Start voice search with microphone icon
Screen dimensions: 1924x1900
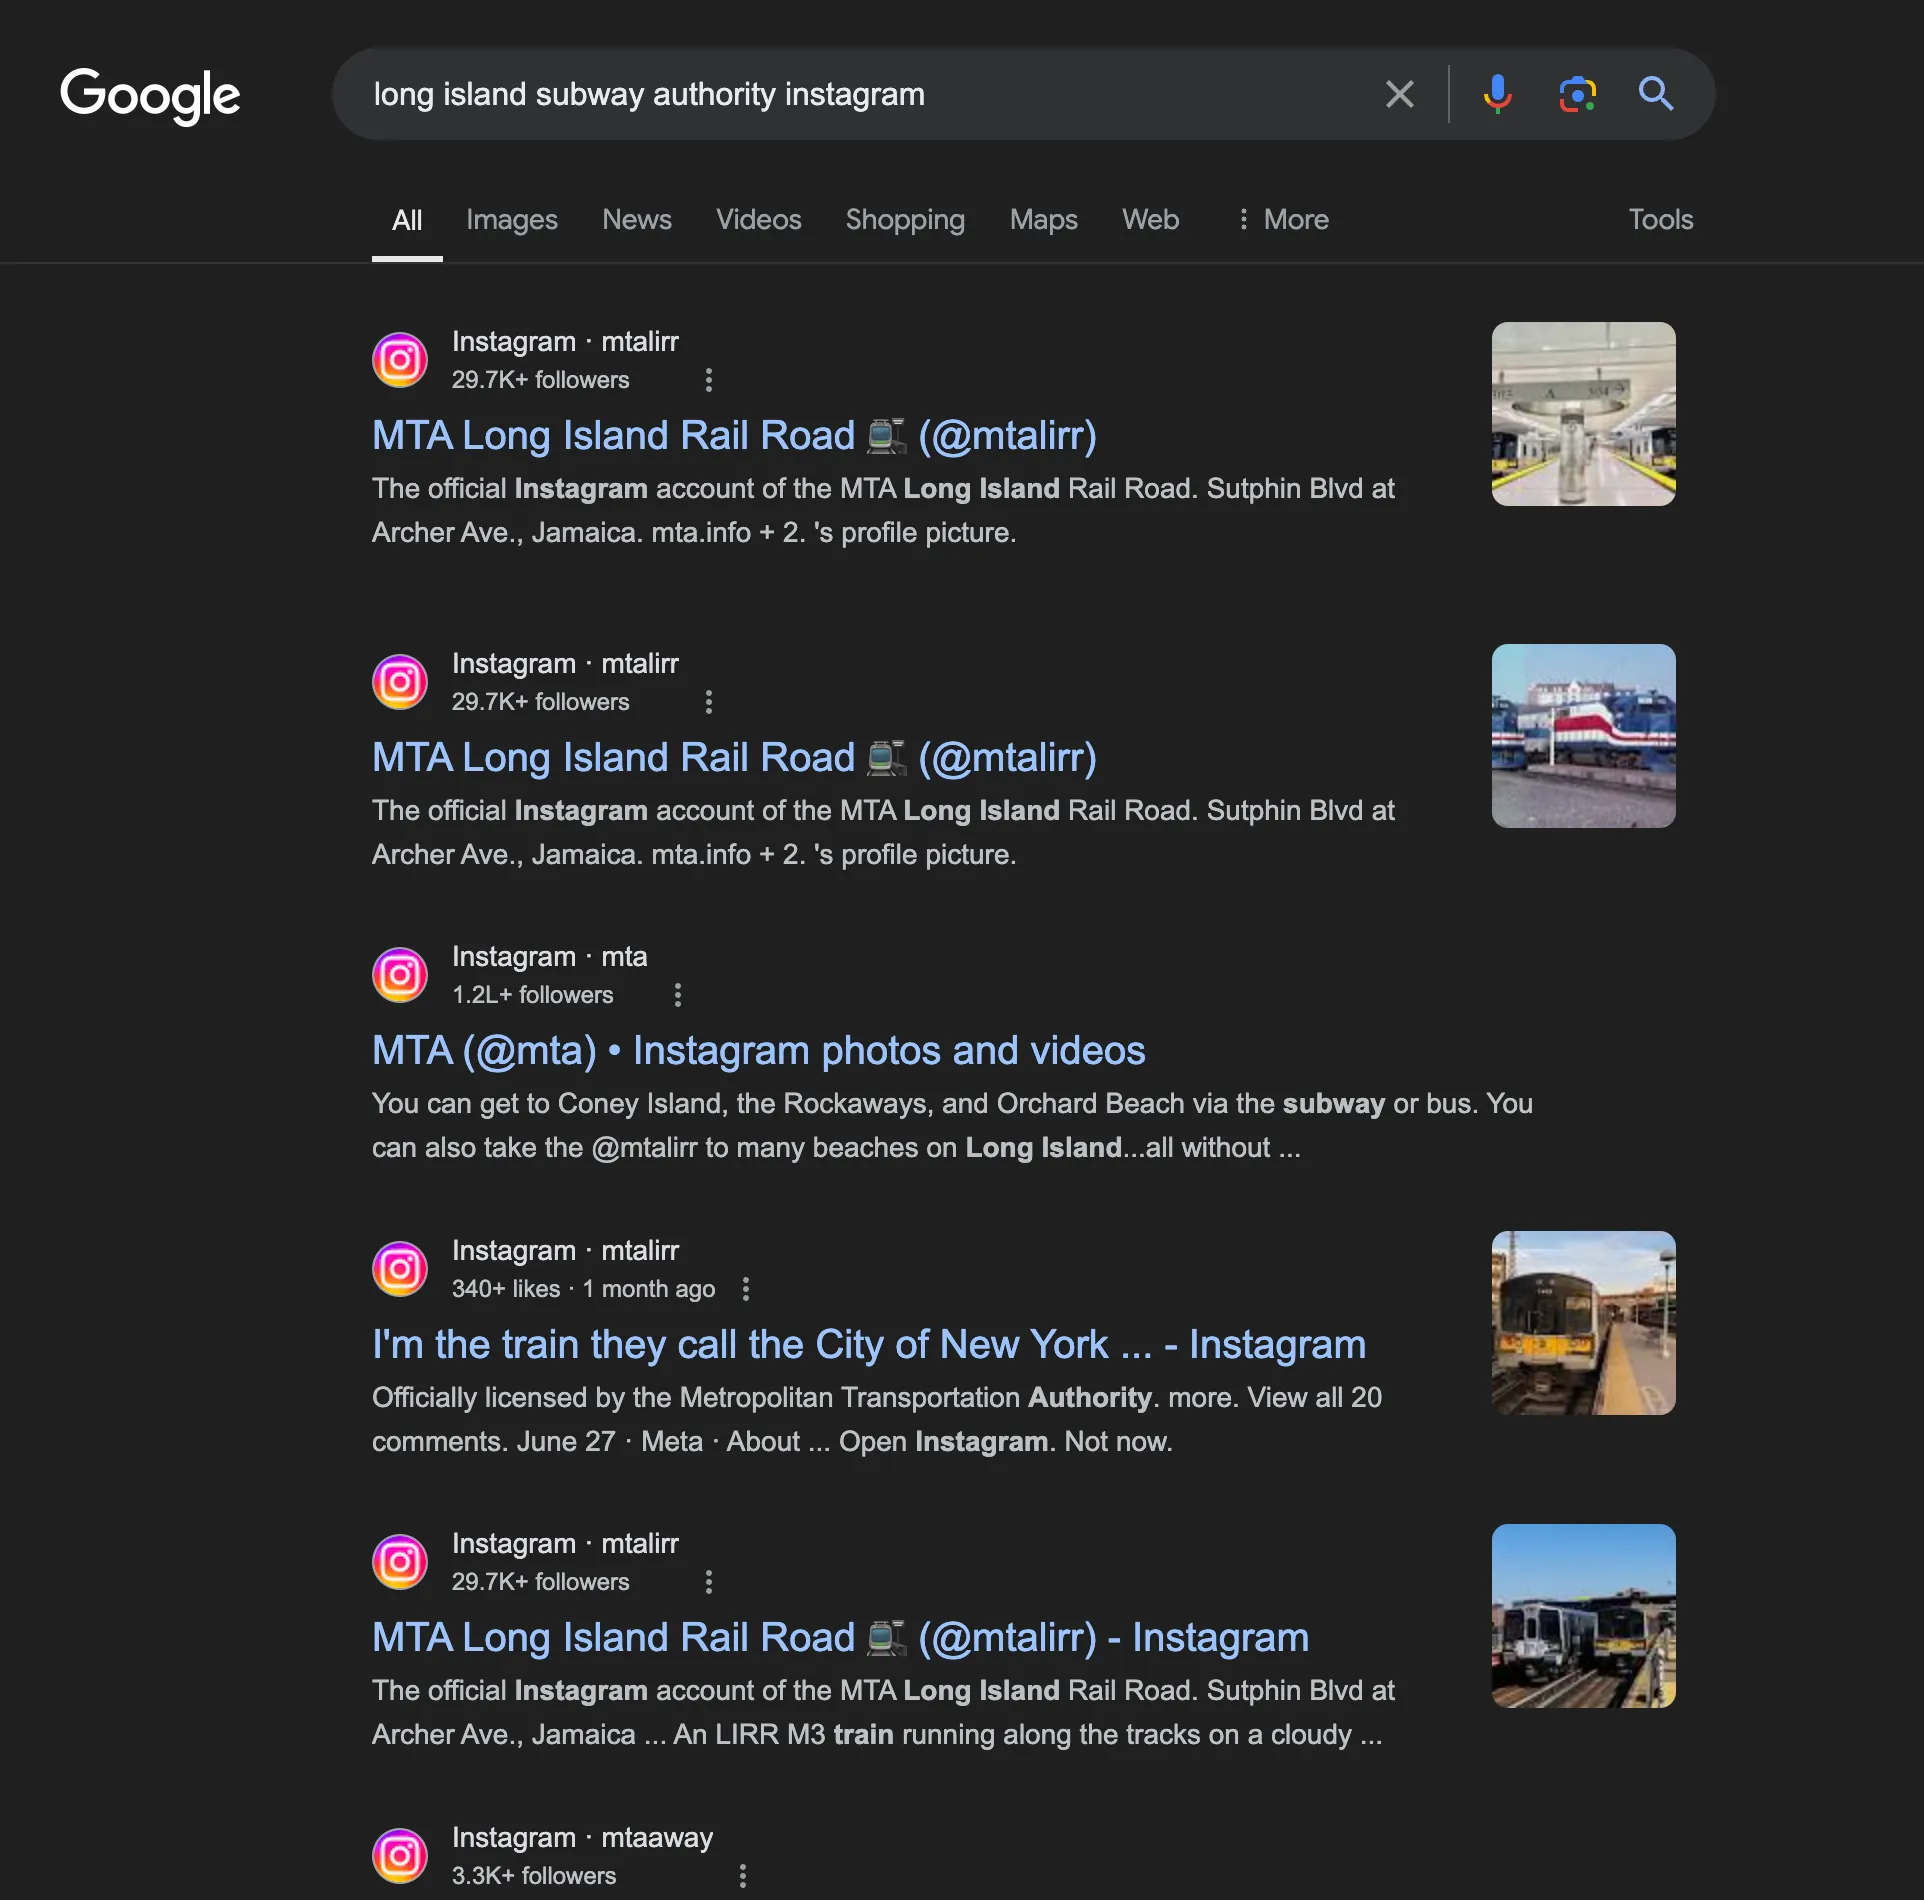tap(1497, 94)
